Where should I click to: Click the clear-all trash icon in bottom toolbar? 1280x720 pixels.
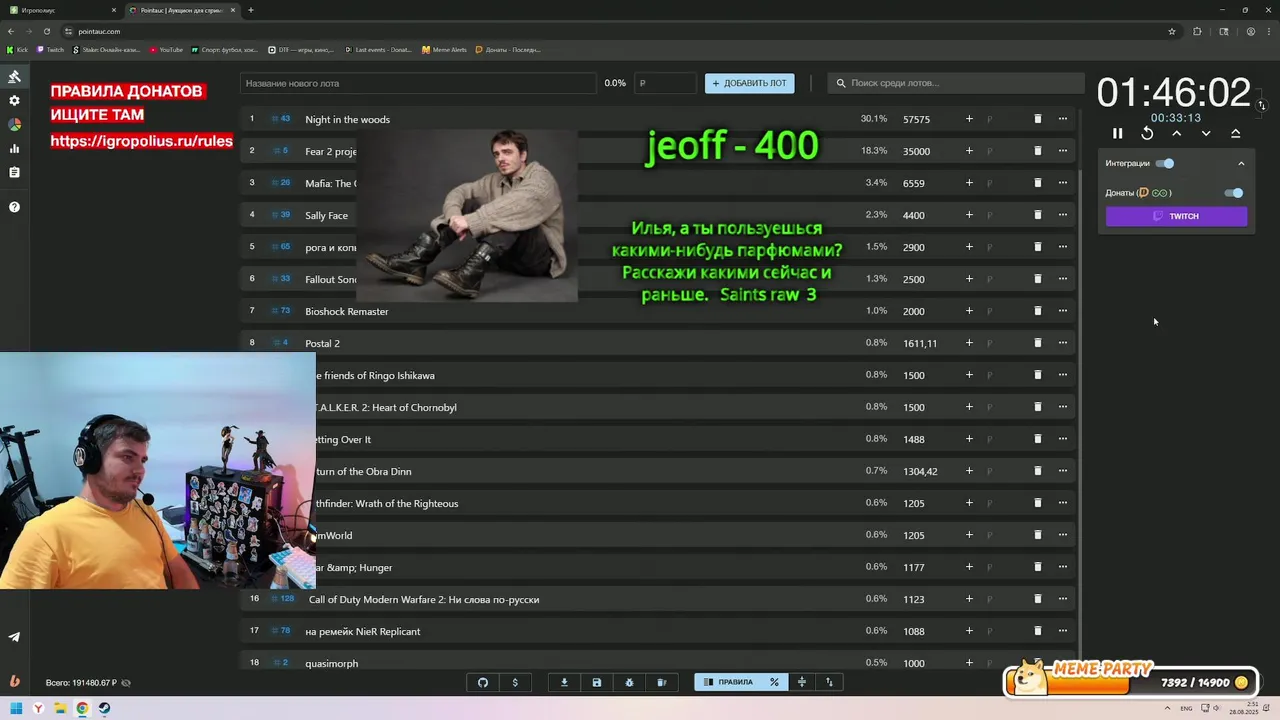[x=661, y=682]
